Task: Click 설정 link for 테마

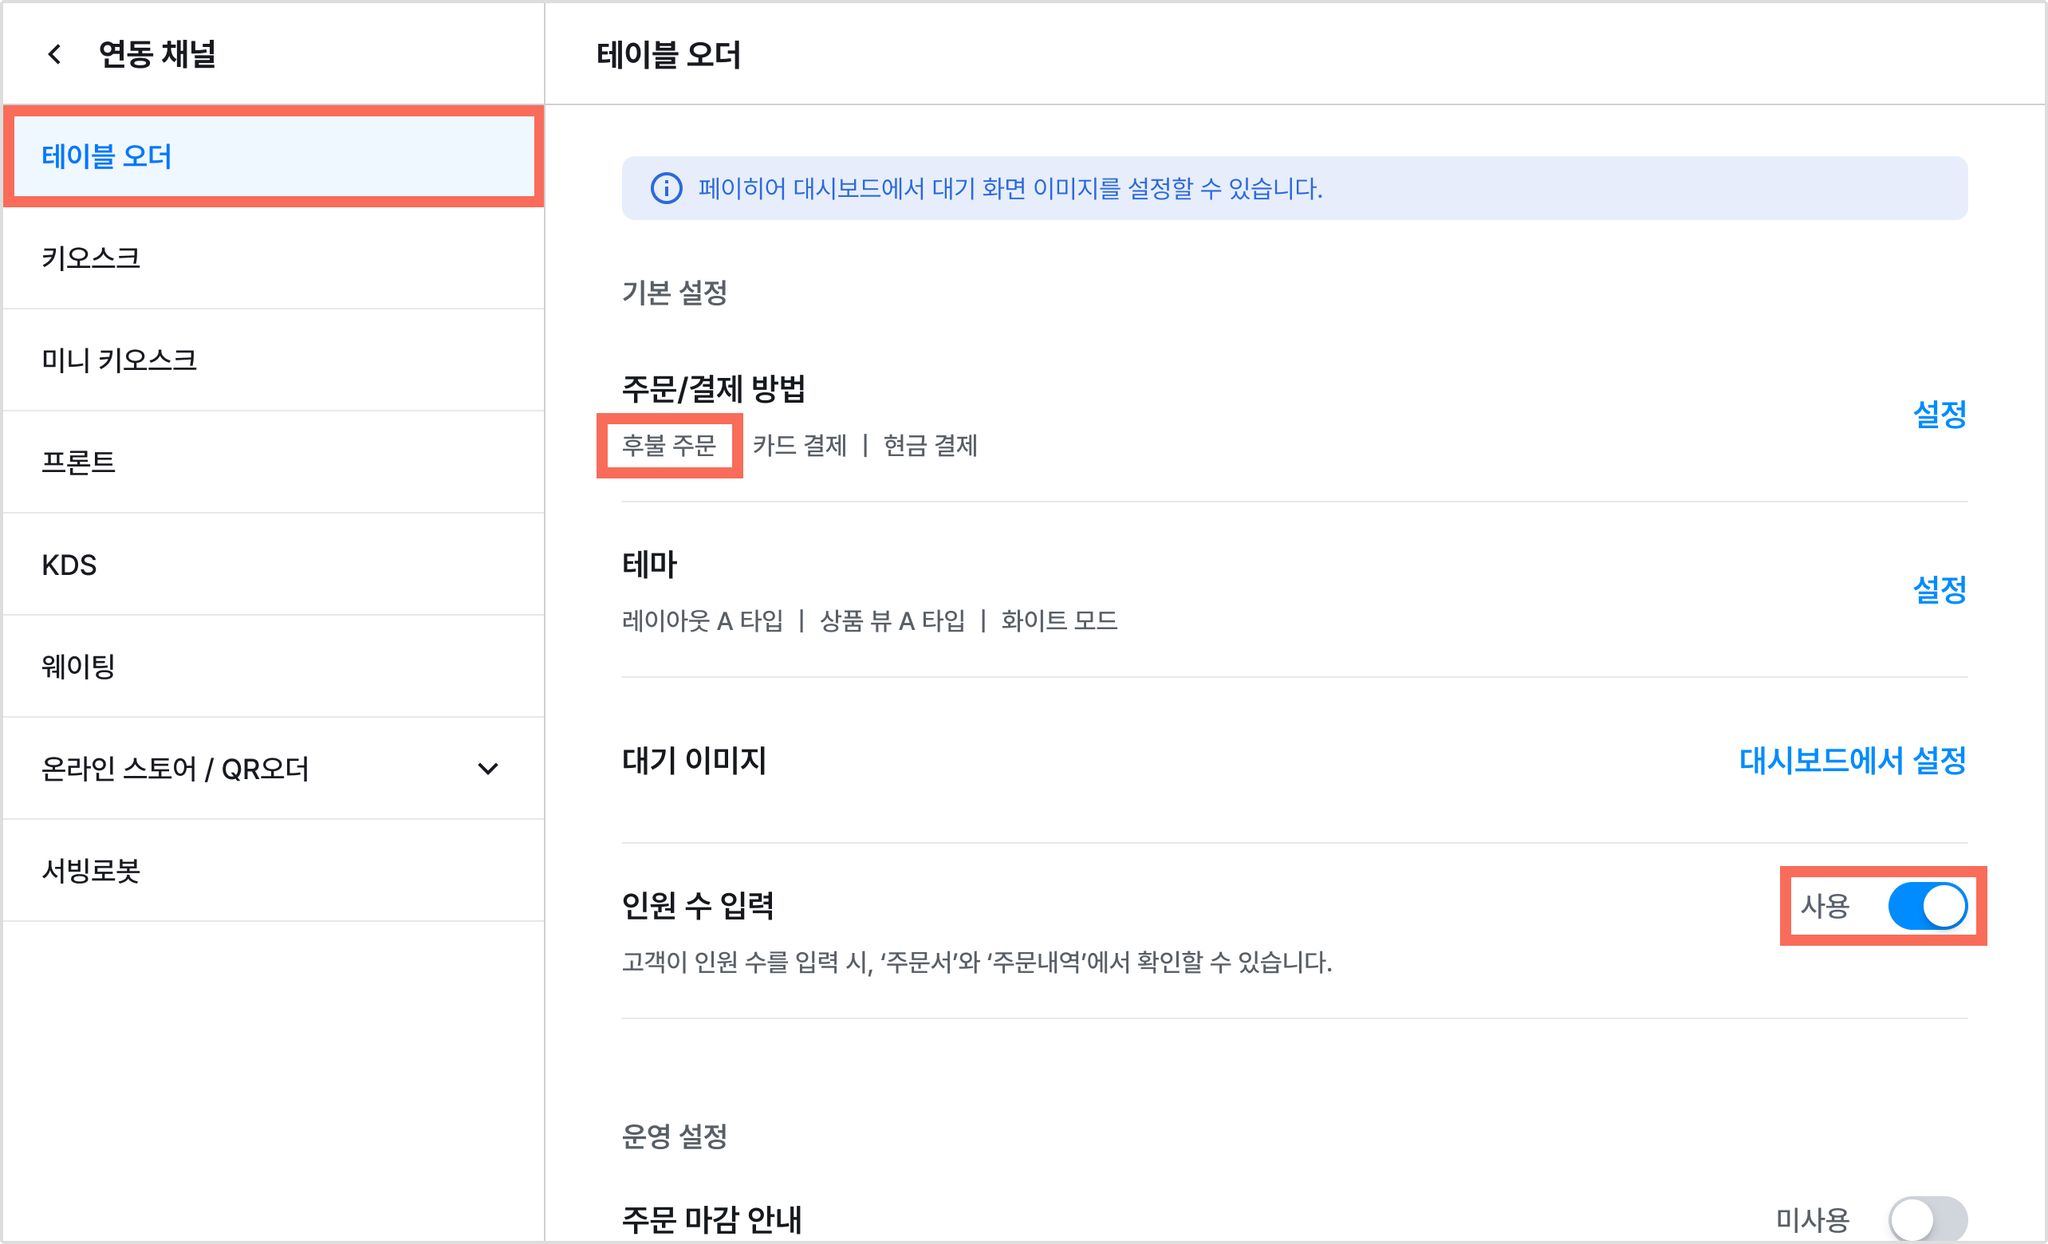Action: pos(1939,589)
